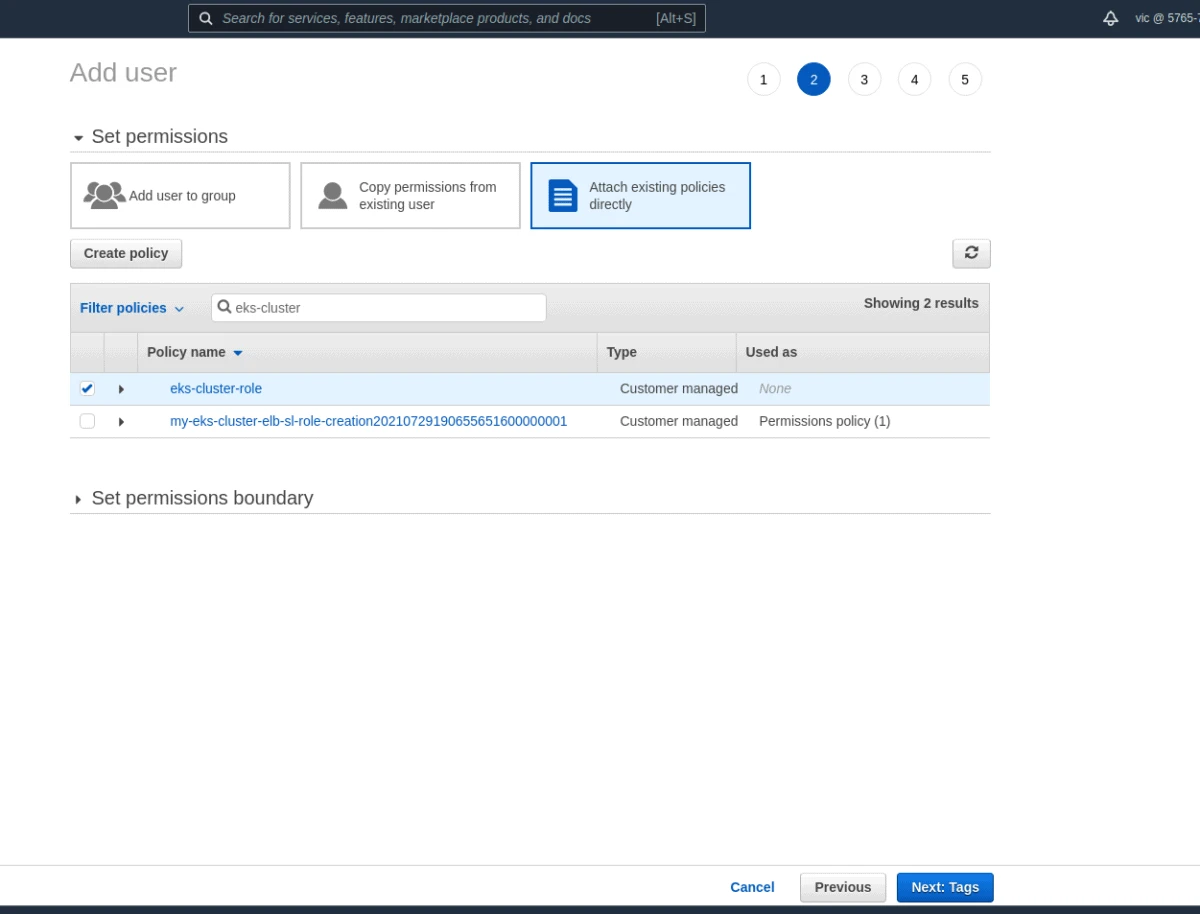Open the eks-cluster-role policy link
This screenshot has height=914, width=1200.
(216, 388)
